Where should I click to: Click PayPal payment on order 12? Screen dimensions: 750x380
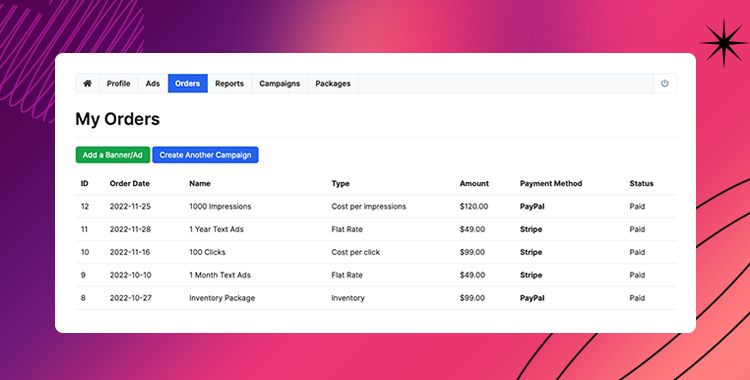point(532,207)
